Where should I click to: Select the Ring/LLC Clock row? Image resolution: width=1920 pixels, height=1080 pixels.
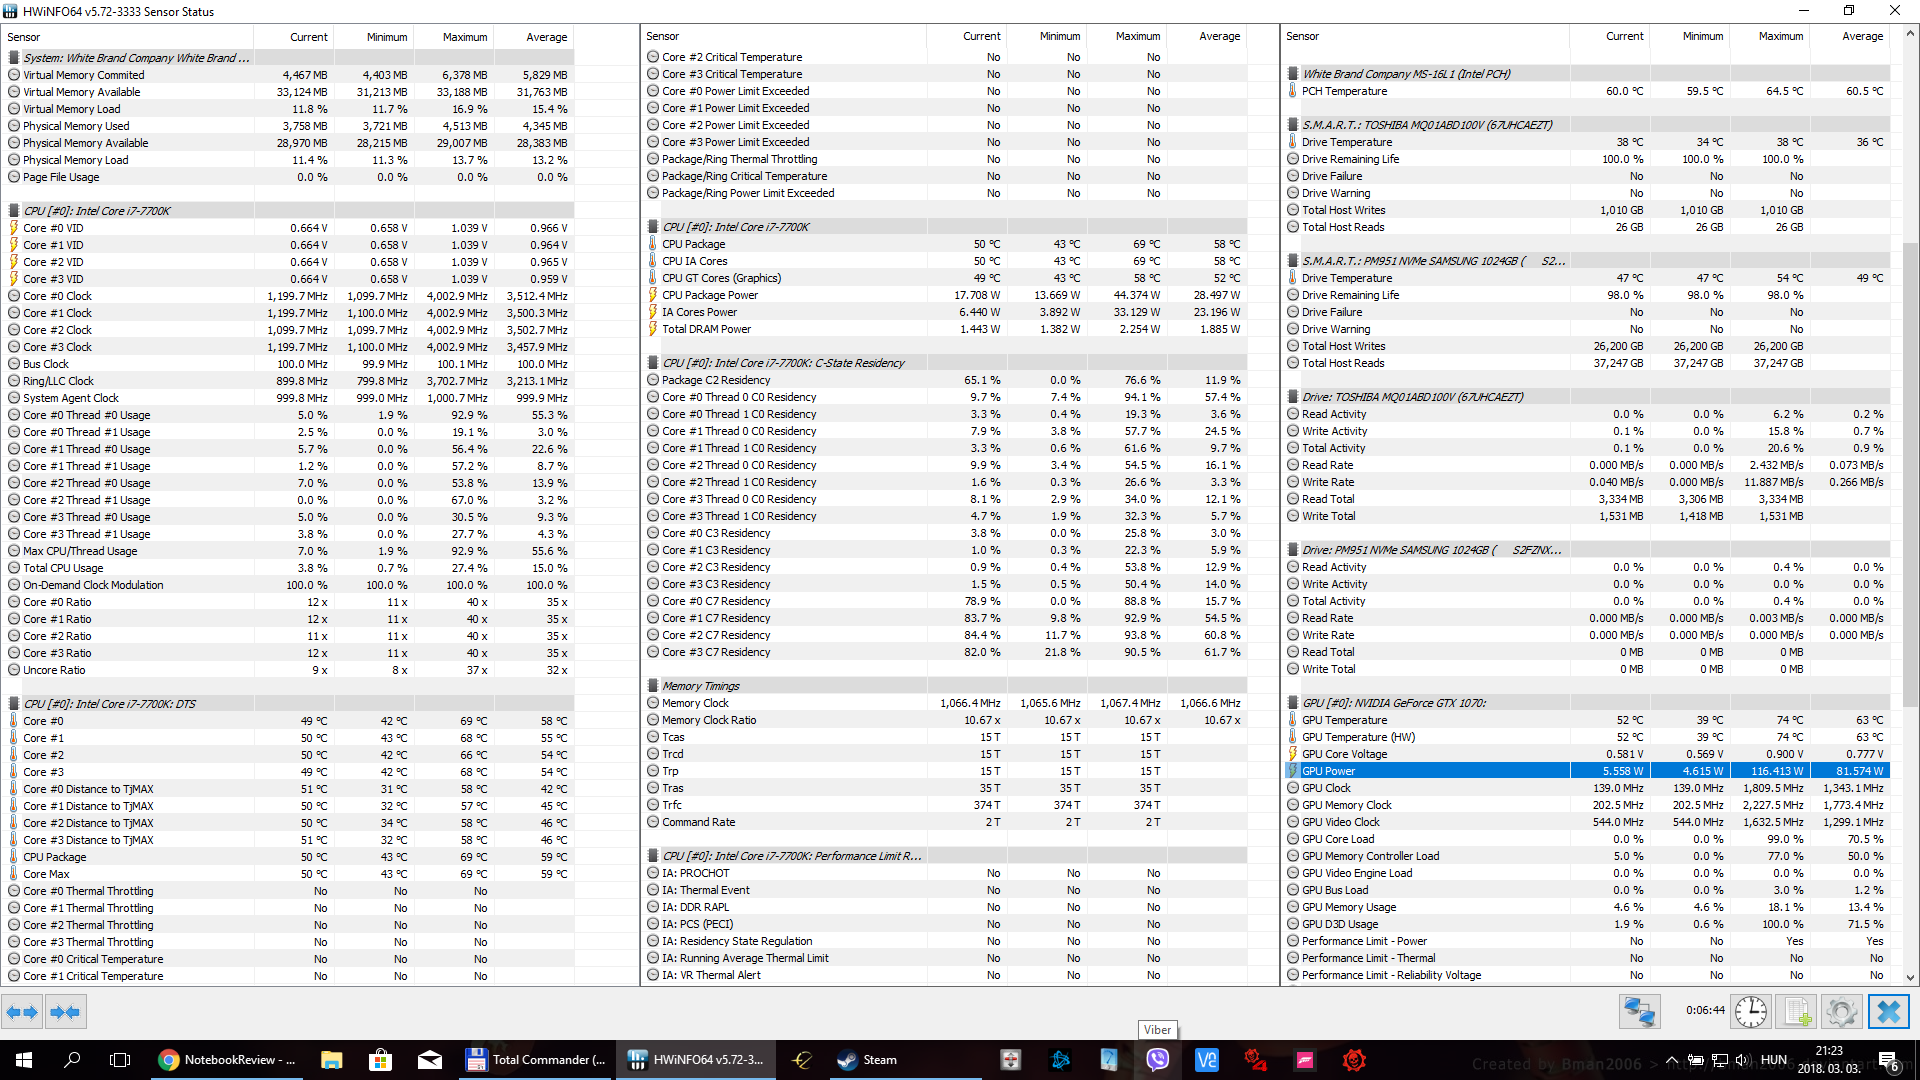tap(289, 381)
